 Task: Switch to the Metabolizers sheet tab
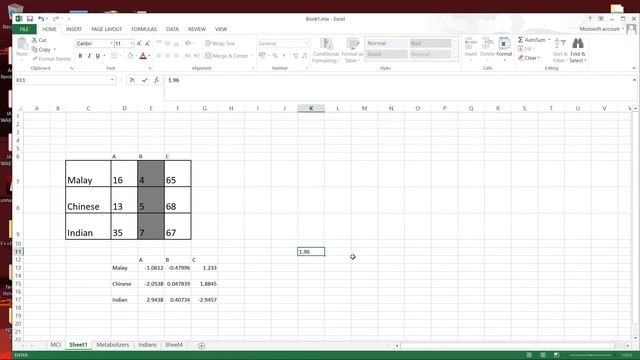(x=113, y=345)
